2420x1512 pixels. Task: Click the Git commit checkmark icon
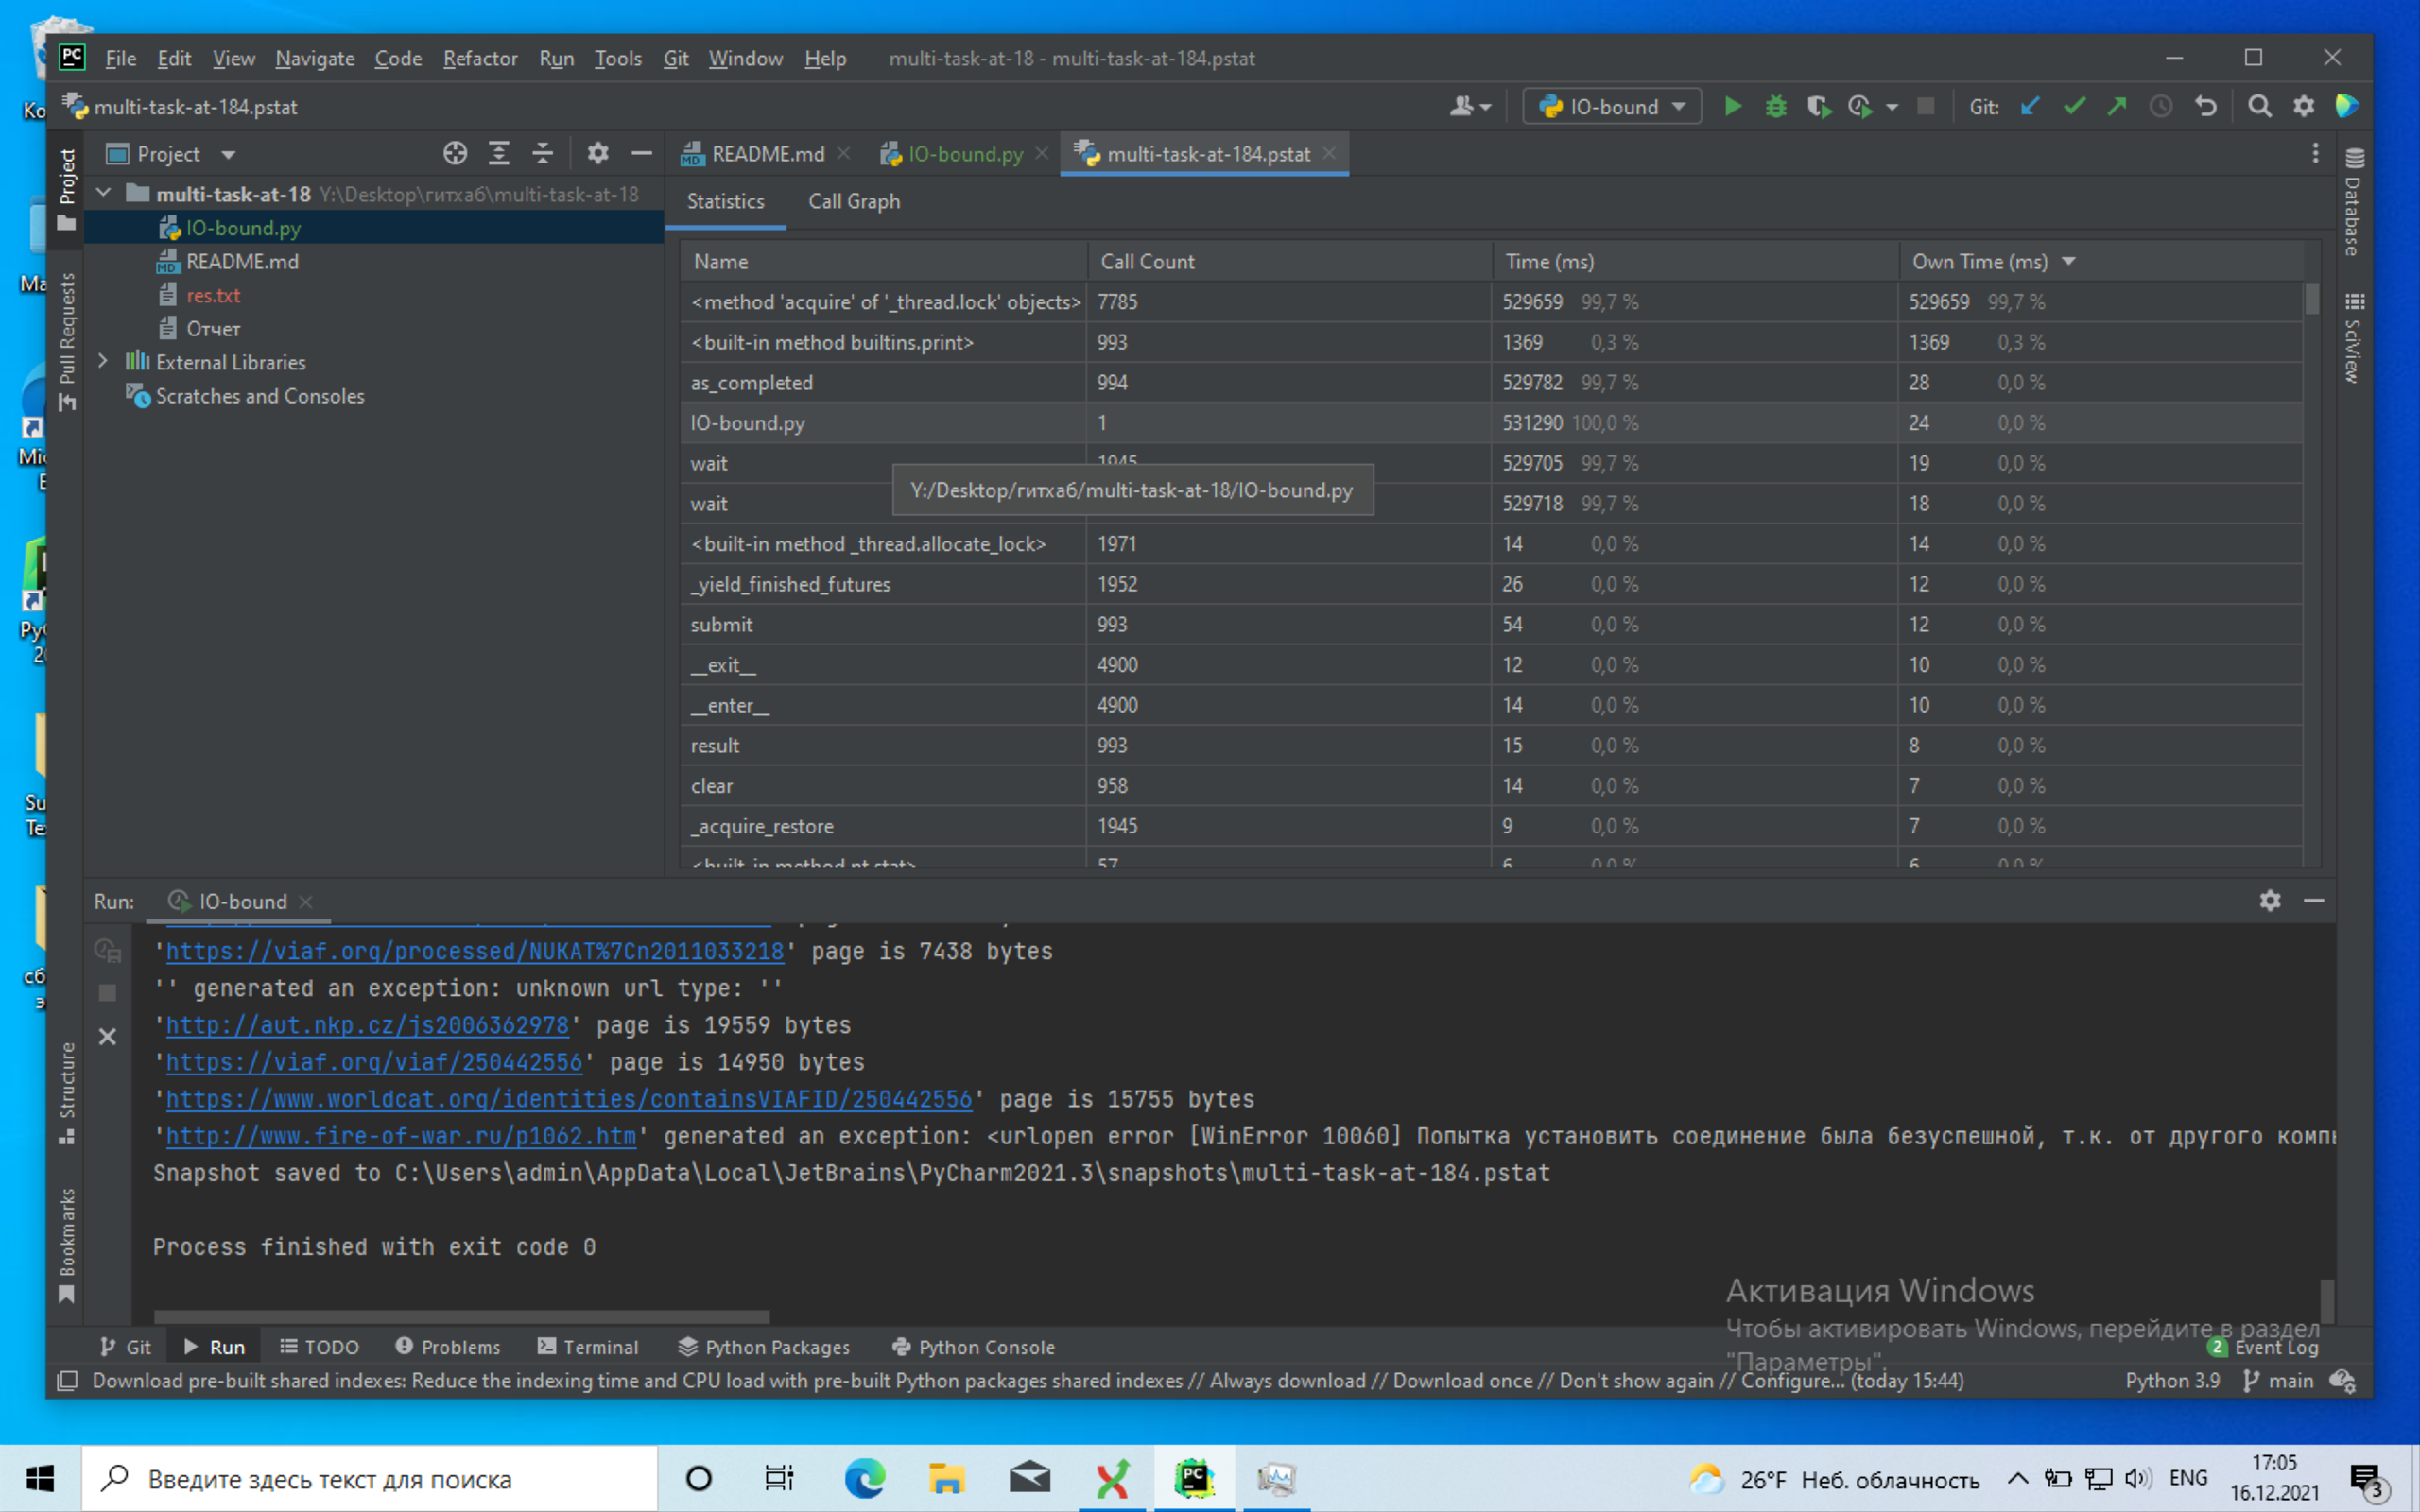pyautogui.click(x=2074, y=106)
